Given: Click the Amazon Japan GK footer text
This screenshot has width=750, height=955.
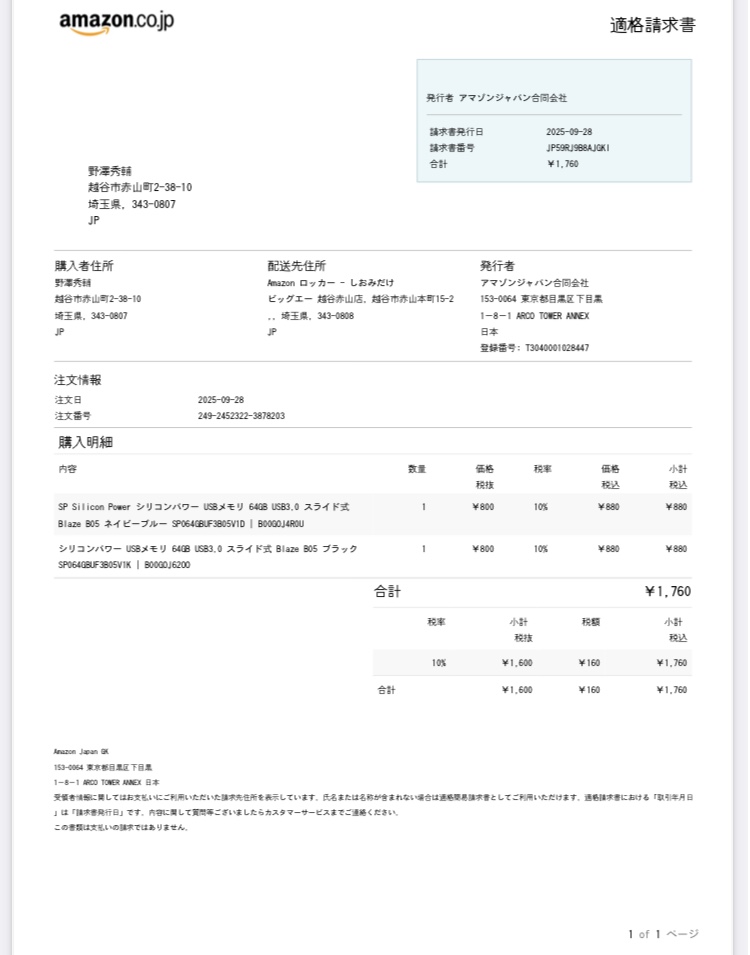Looking at the screenshot, I should (x=81, y=751).
